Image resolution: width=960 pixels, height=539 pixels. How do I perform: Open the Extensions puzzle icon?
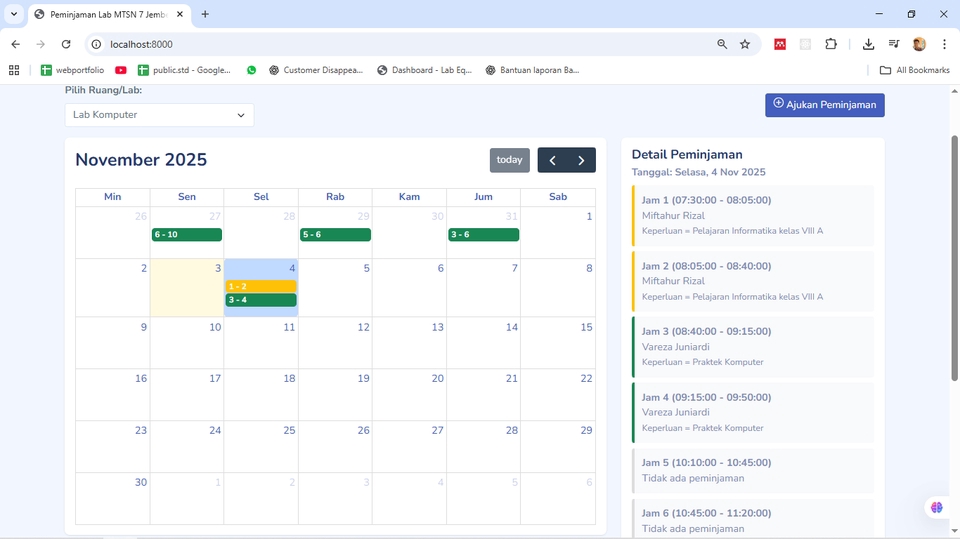(x=831, y=44)
